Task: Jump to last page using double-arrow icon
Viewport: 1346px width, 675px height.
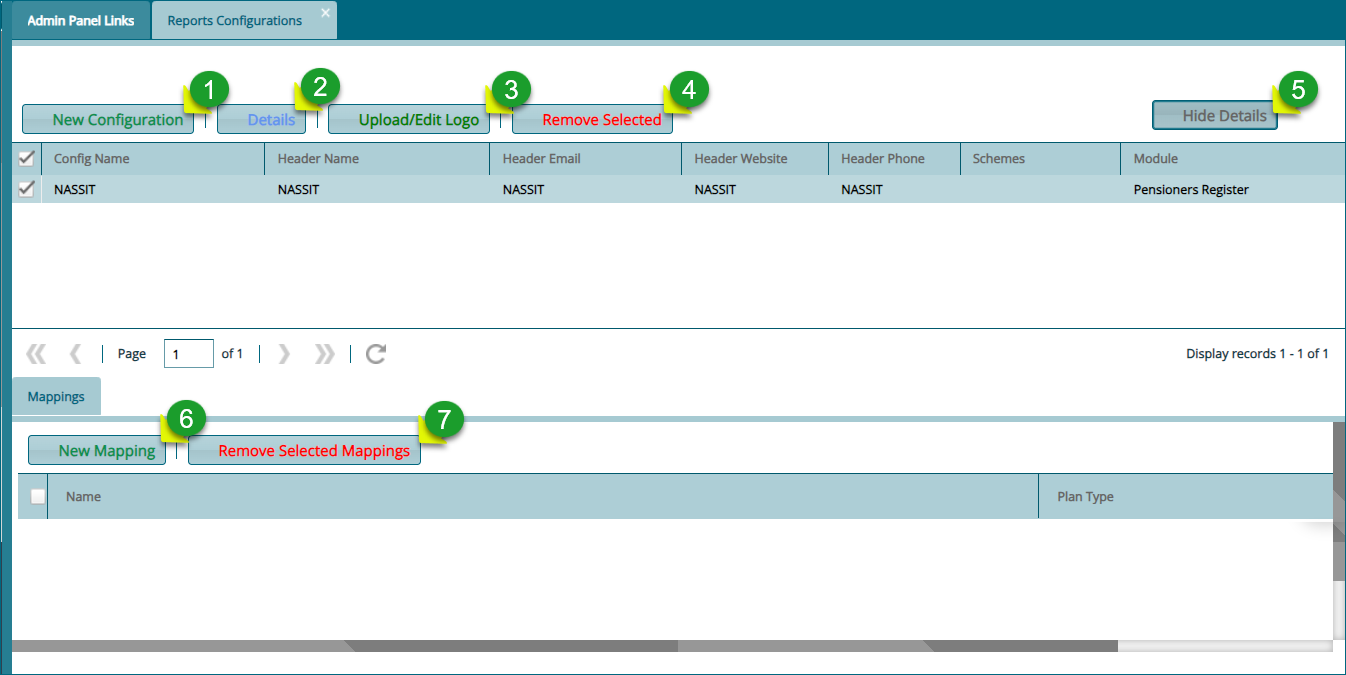Action: (323, 353)
